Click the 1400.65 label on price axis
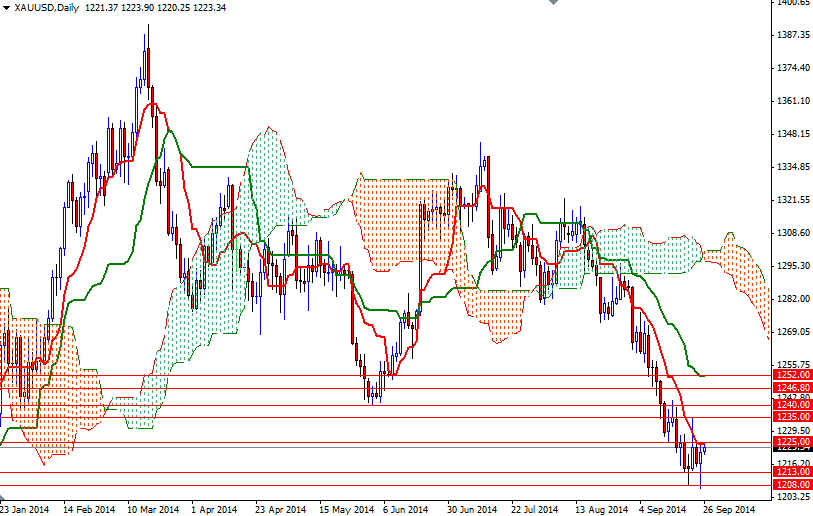The height and width of the screenshot is (516, 813). (793, 3)
